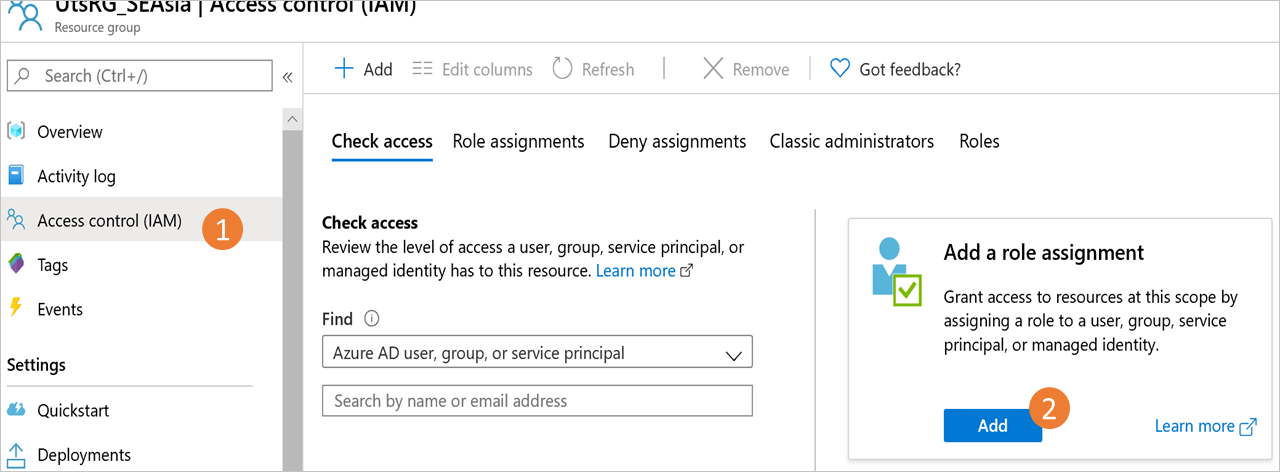Click the Find info circle icon
The height and width of the screenshot is (472, 1280).
372,319
